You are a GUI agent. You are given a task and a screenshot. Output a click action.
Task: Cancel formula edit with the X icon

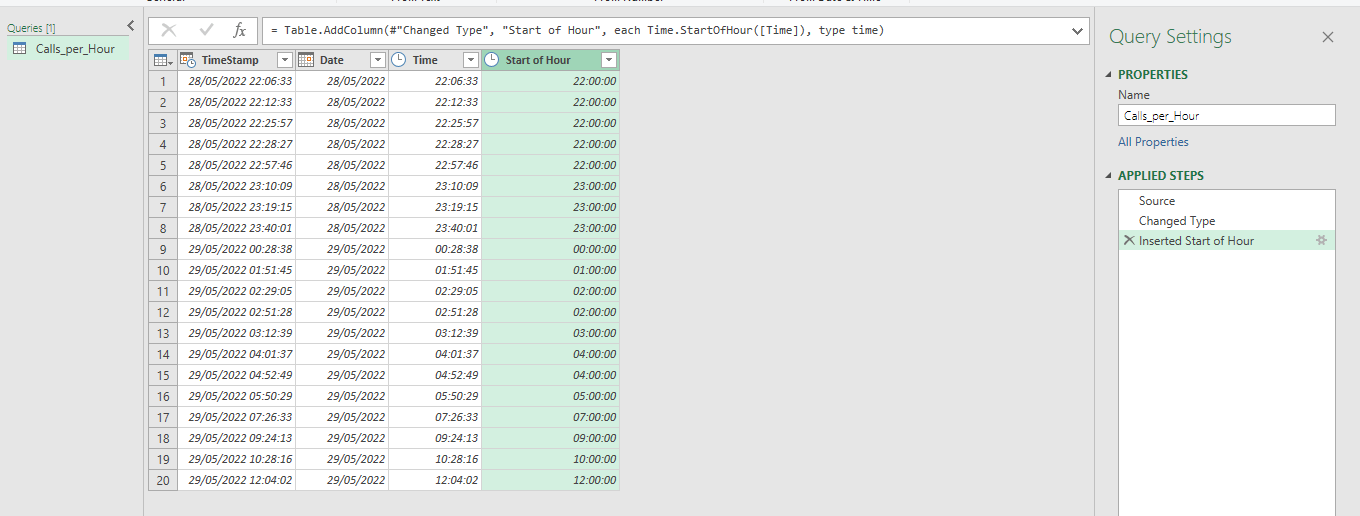point(168,31)
